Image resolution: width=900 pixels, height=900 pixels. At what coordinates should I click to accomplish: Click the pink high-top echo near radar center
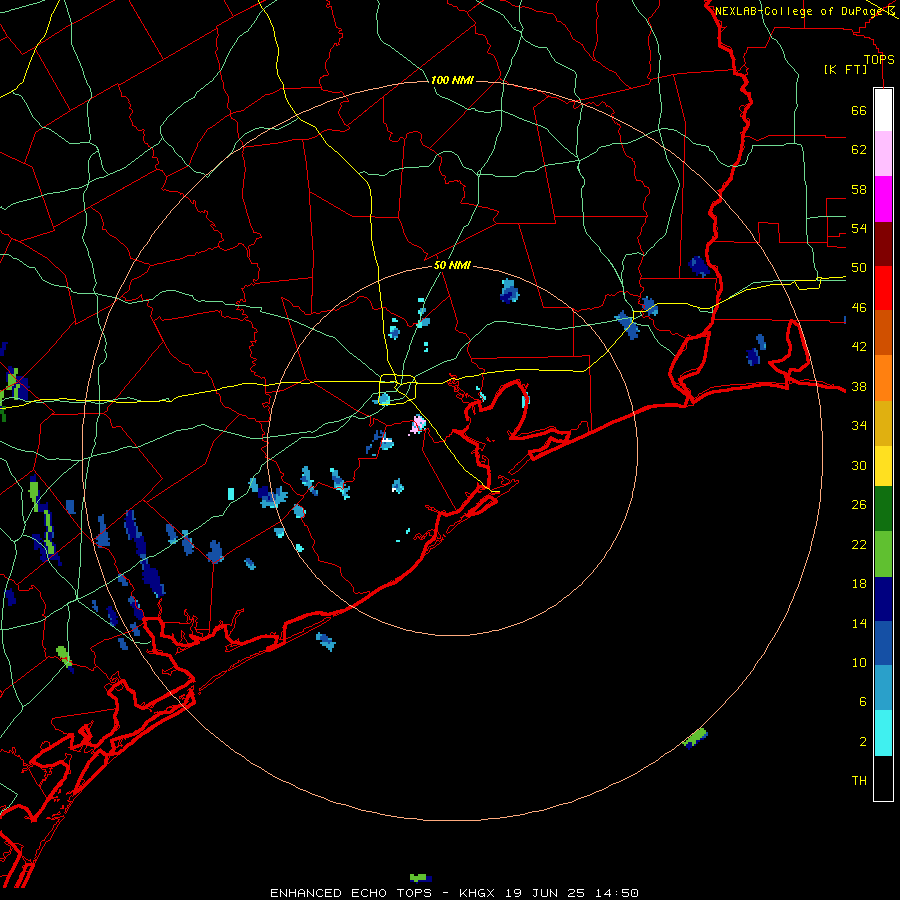tap(418, 425)
